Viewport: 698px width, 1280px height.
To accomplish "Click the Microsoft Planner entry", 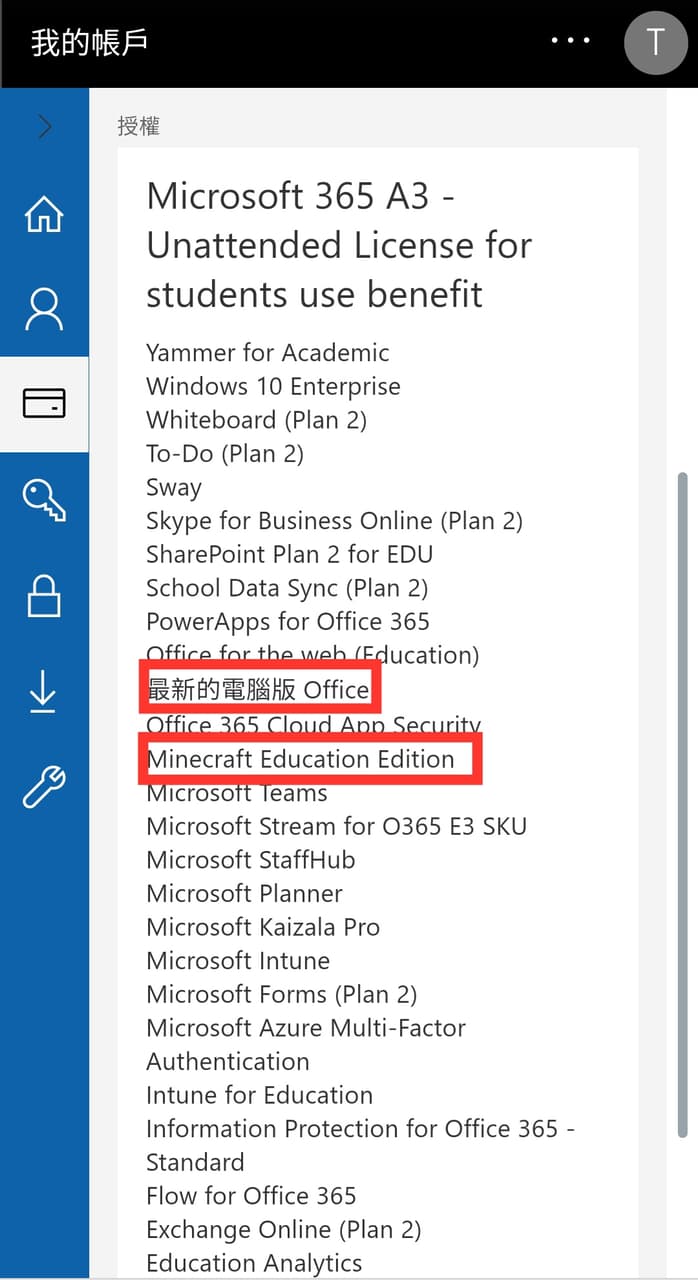I will (x=245, y=894).
